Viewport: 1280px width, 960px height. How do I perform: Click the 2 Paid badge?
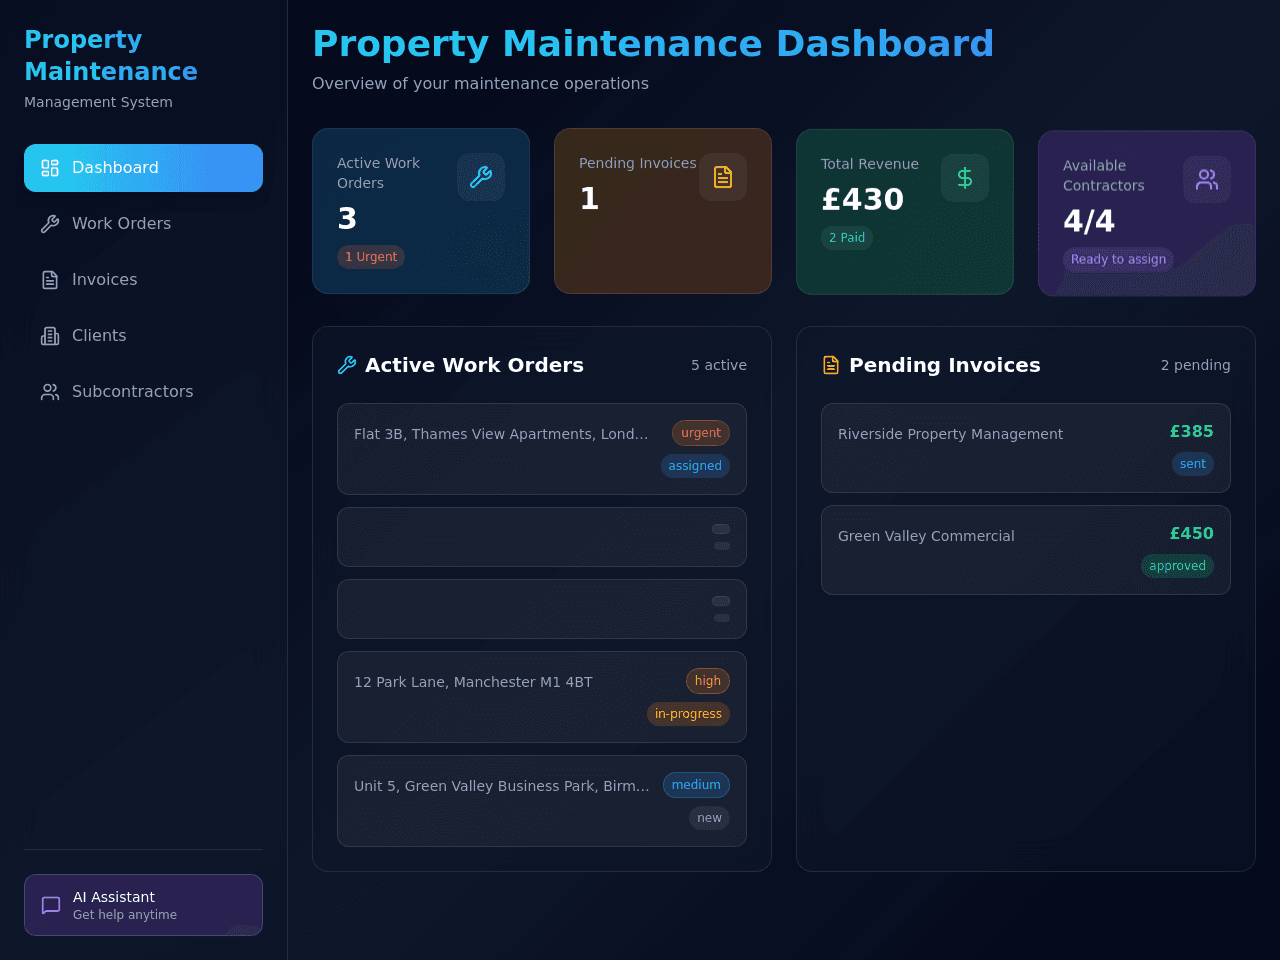coord(847,238)
